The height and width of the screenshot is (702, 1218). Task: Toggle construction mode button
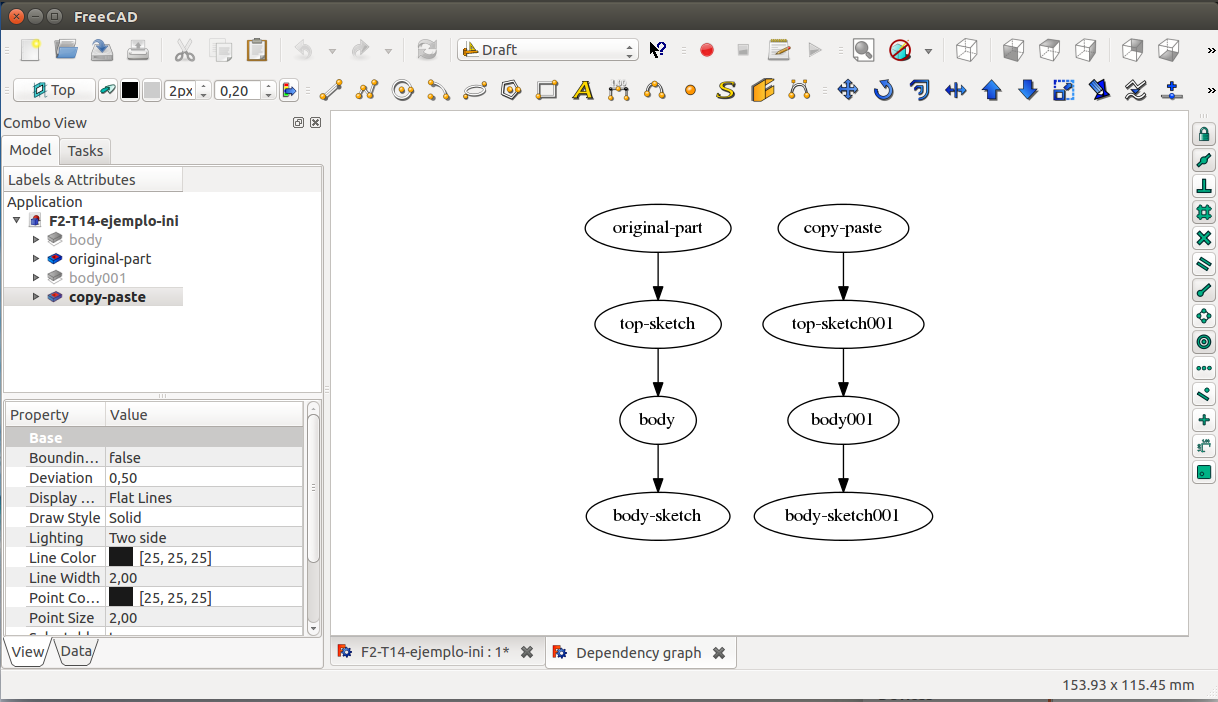coord(107,90)
